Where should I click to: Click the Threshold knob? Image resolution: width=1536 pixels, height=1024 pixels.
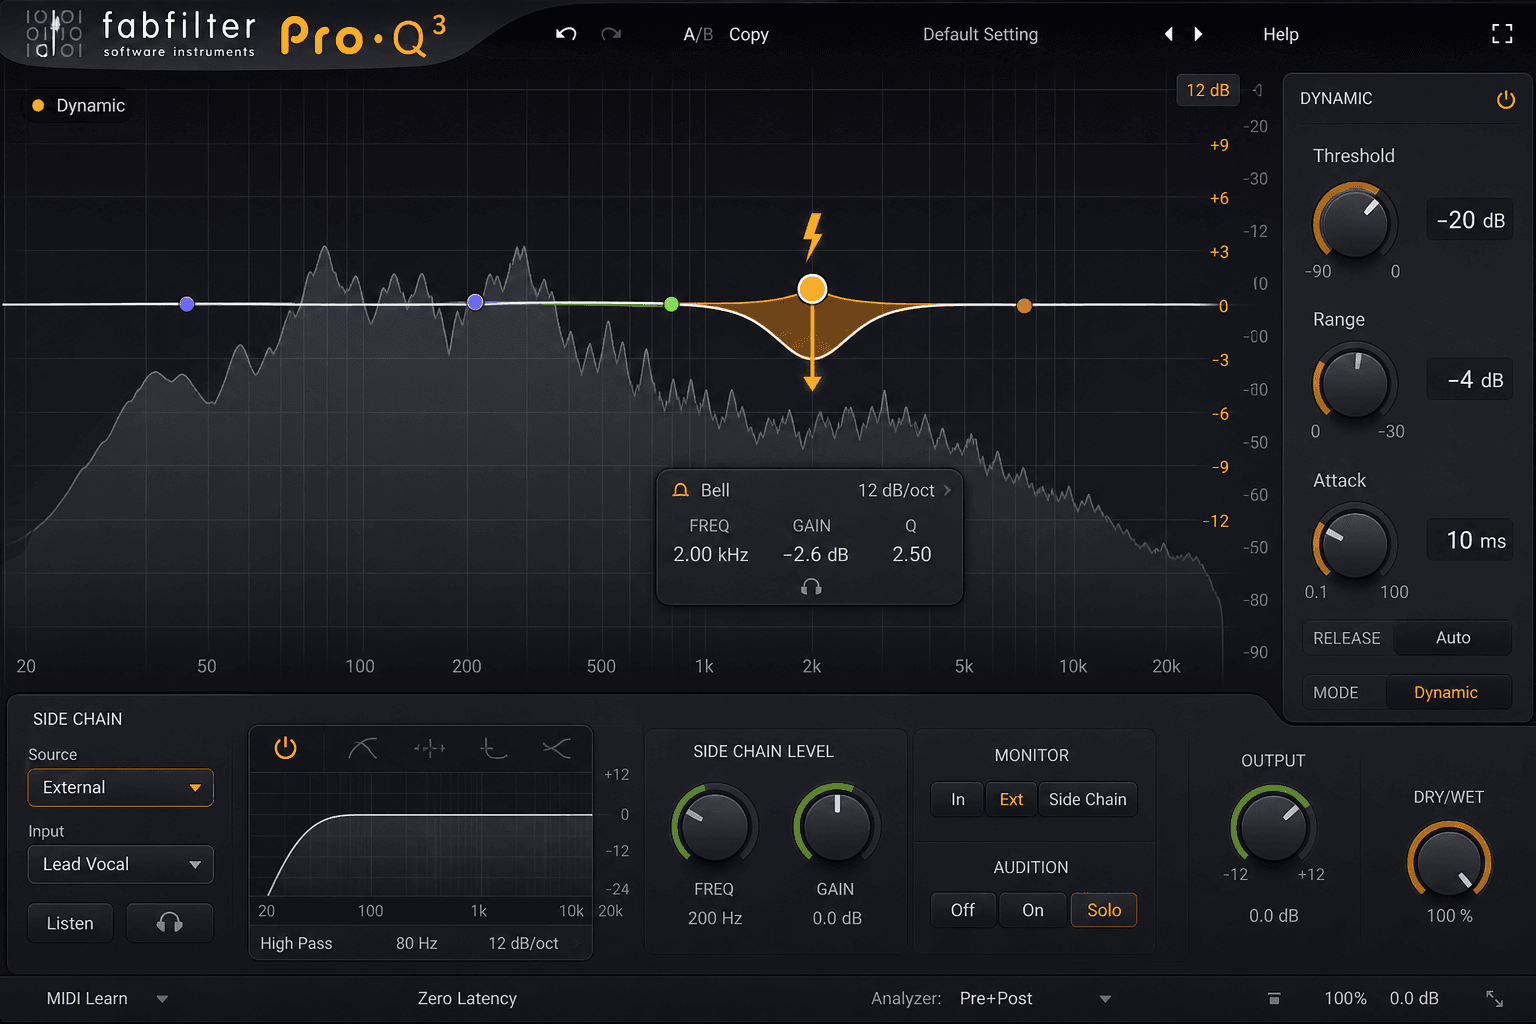pos(1353,221)
